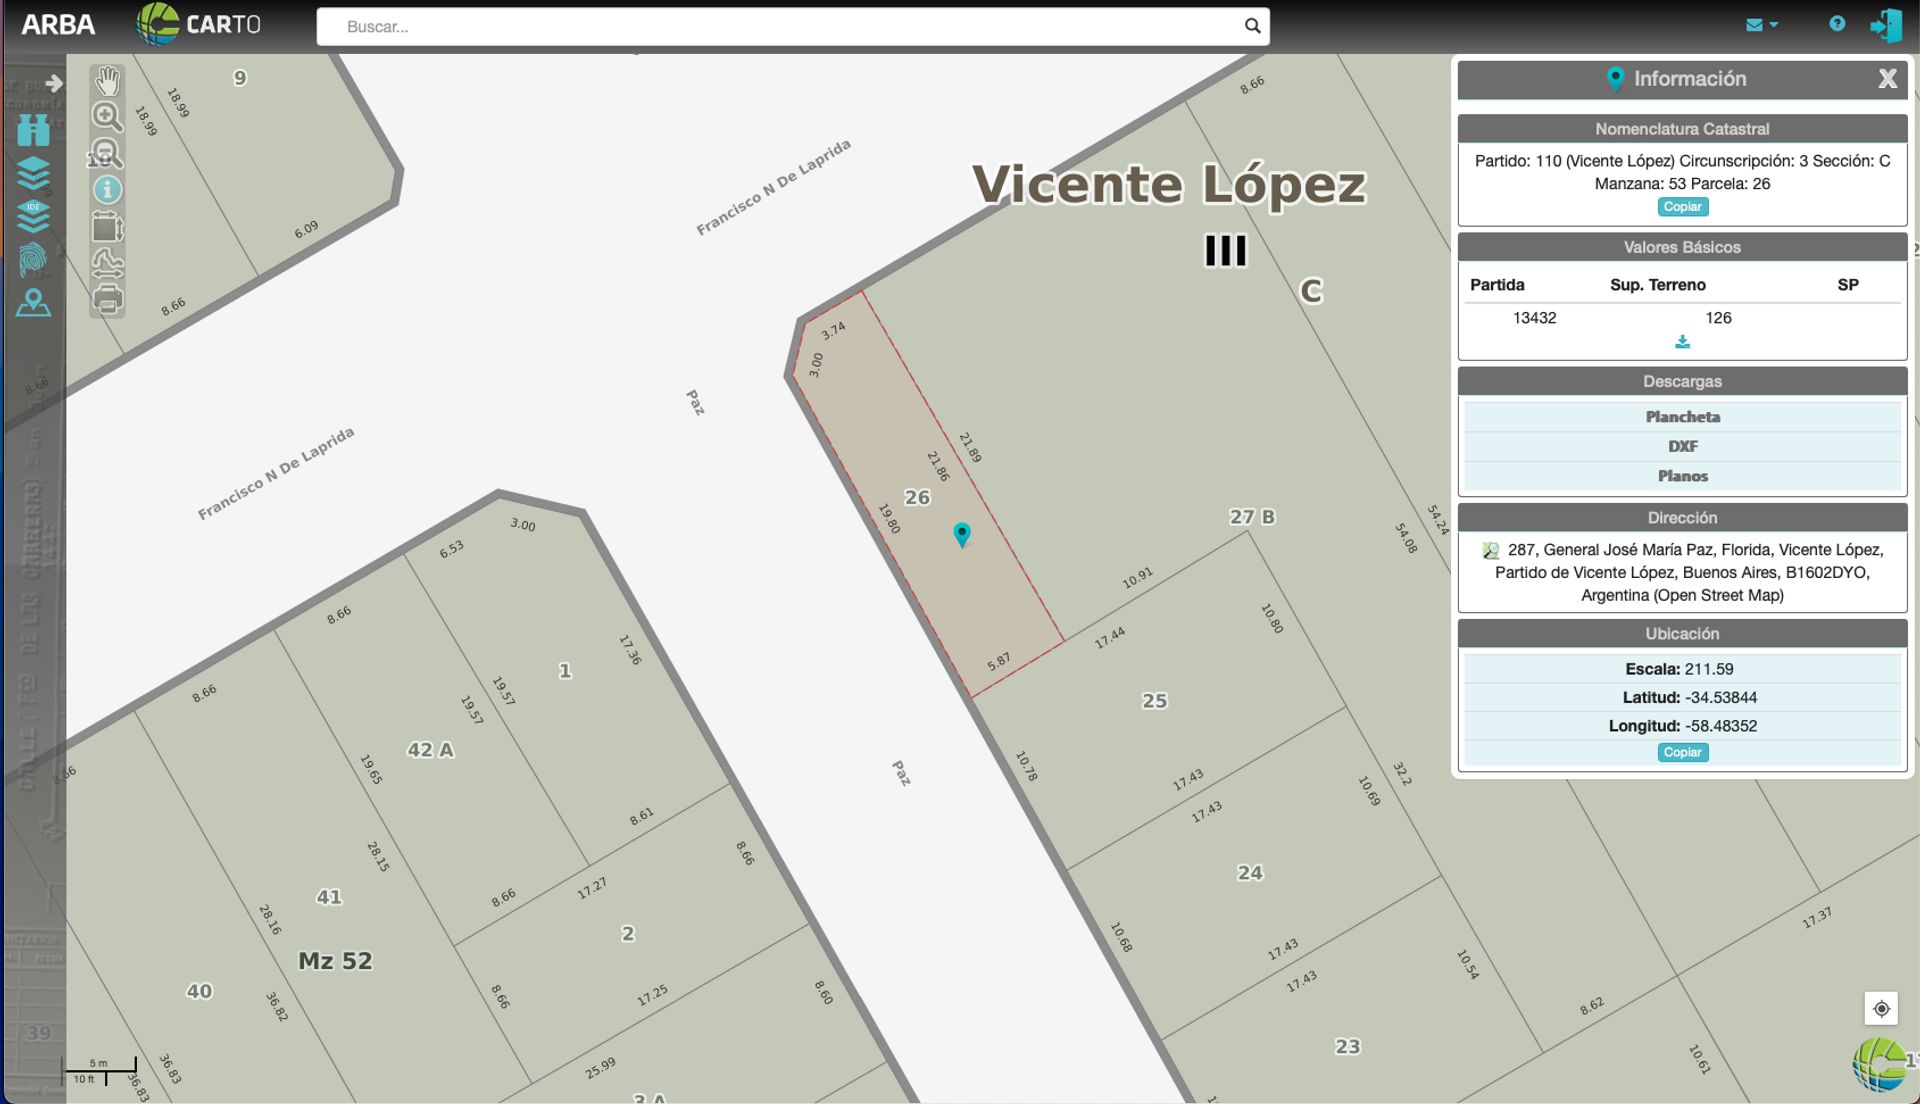Open the mail envelope dropdown
1920x1104 pixels.
[x=1761, y=25]
